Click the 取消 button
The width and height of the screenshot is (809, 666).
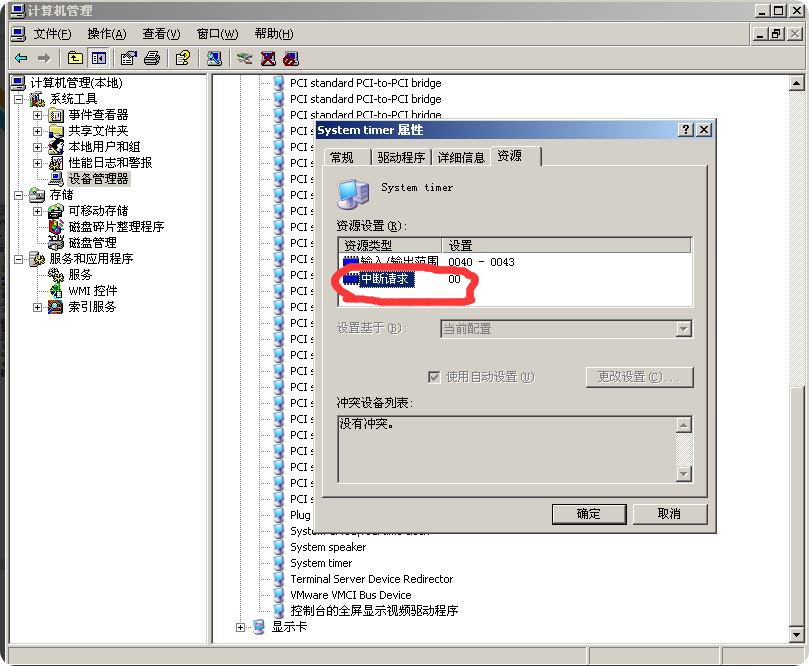pyautogui.click(x=669, y=514)
